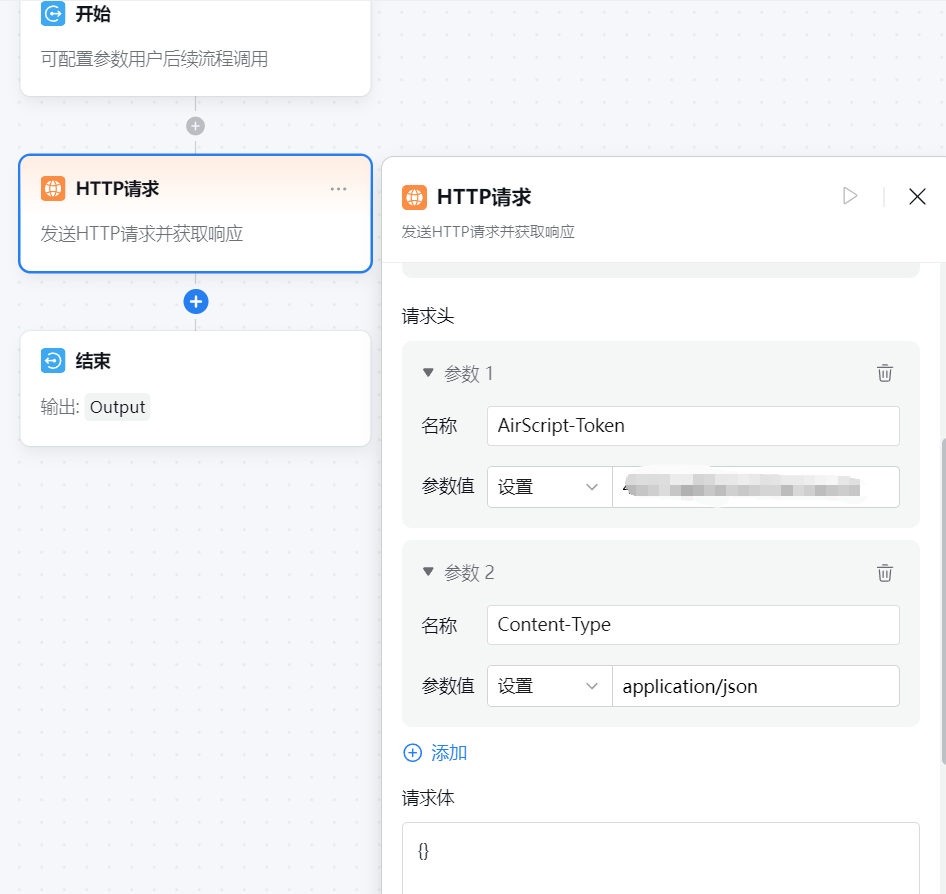Click the 请求体 text area

(x=661, y=858)
